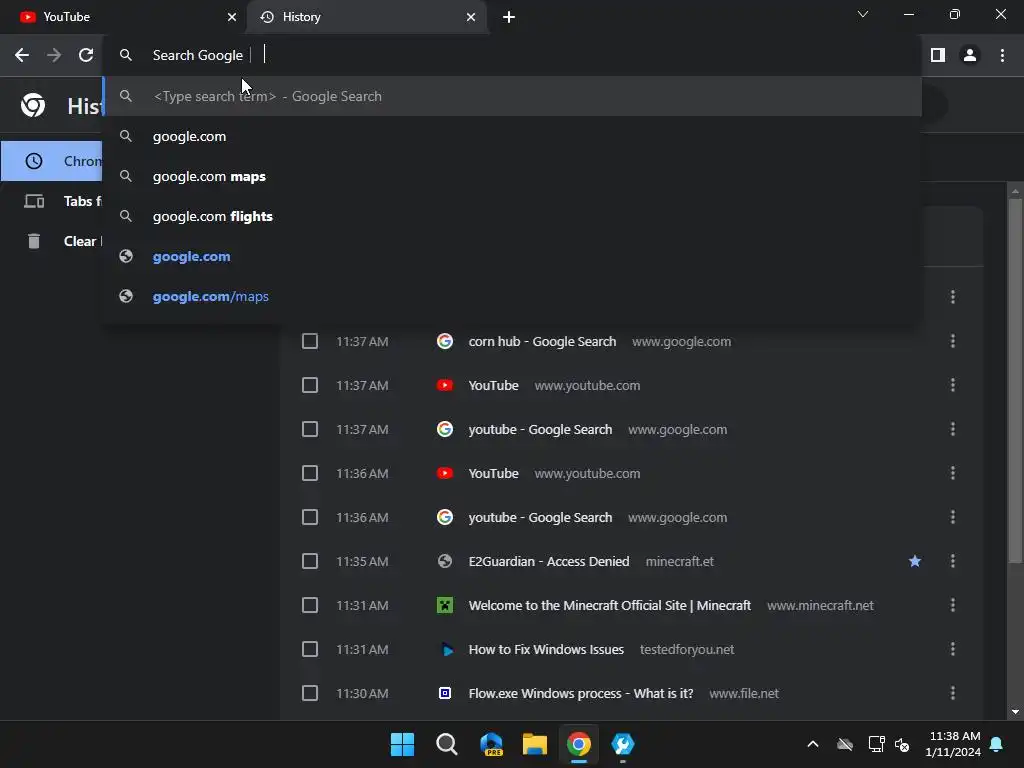Check the box for the 11:36 AM YouTube entry
Viewport: 1024px width, 768px height.
coord(310,473)
